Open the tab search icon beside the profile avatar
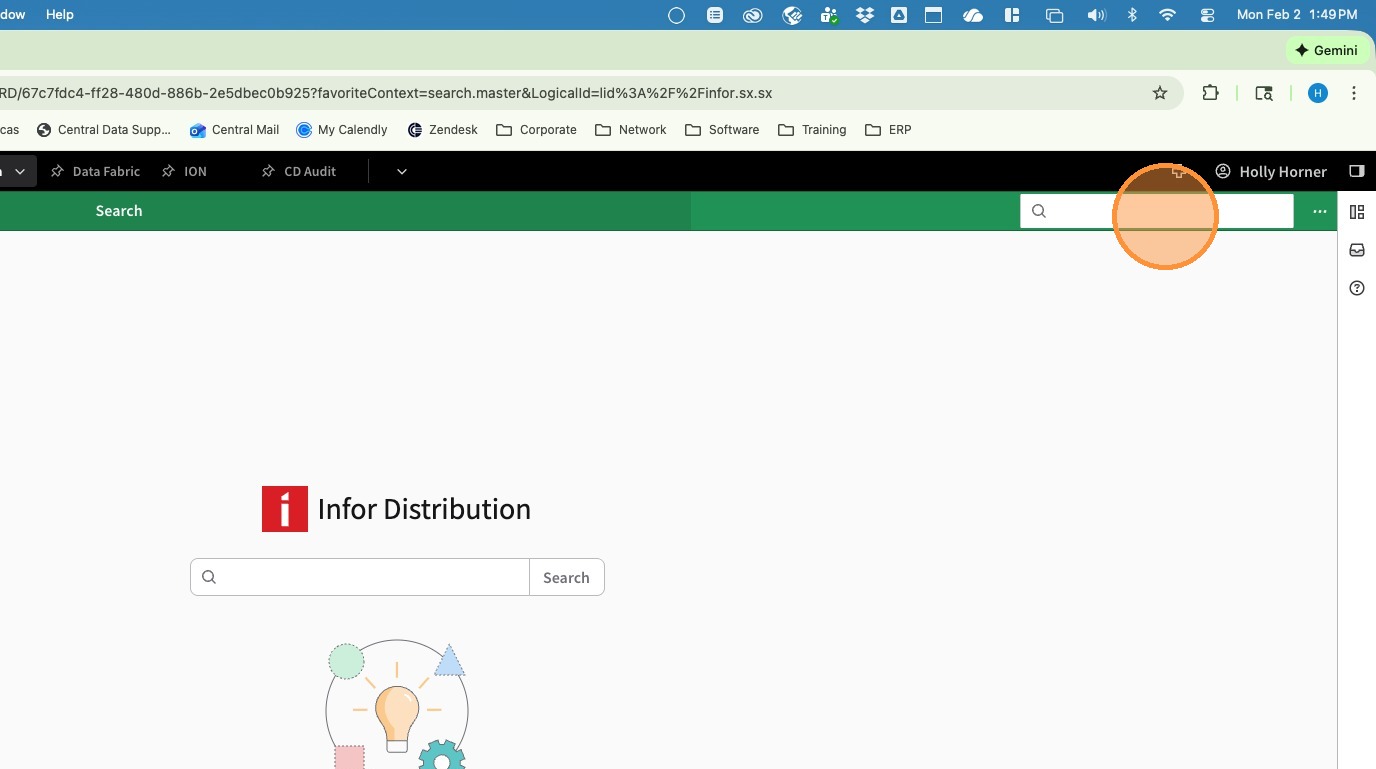 [1264, 93]
